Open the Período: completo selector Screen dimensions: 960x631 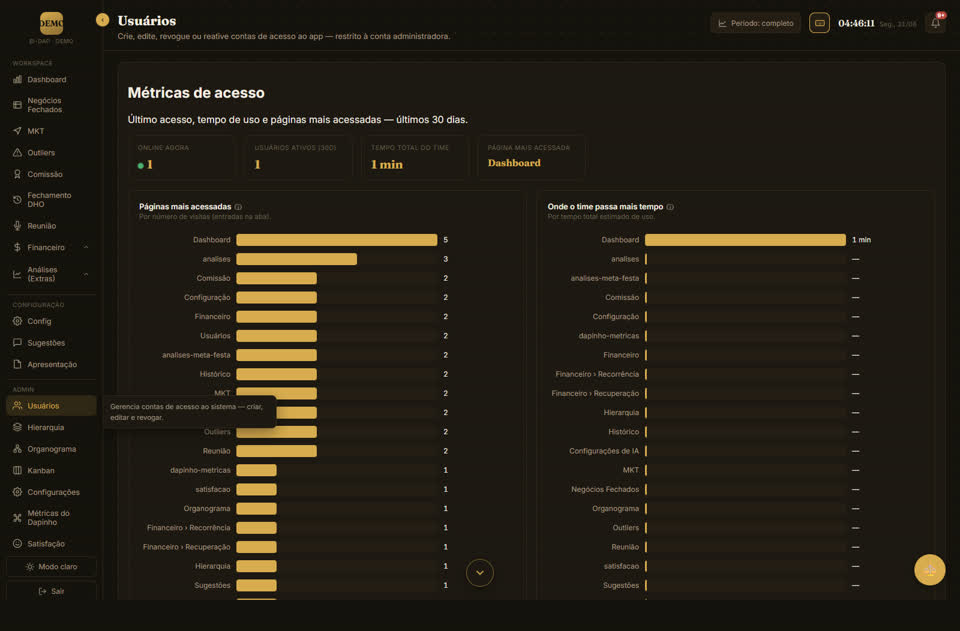(x=756, y=23)
